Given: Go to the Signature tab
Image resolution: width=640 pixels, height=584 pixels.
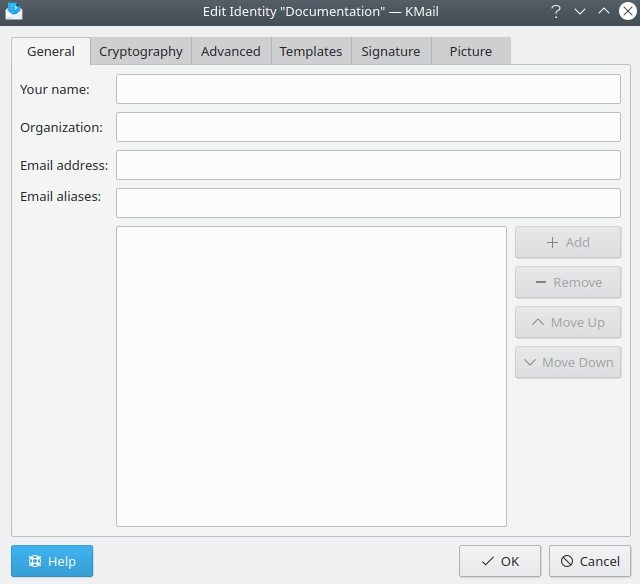Looking at the screenshot, I should [391, 52].
